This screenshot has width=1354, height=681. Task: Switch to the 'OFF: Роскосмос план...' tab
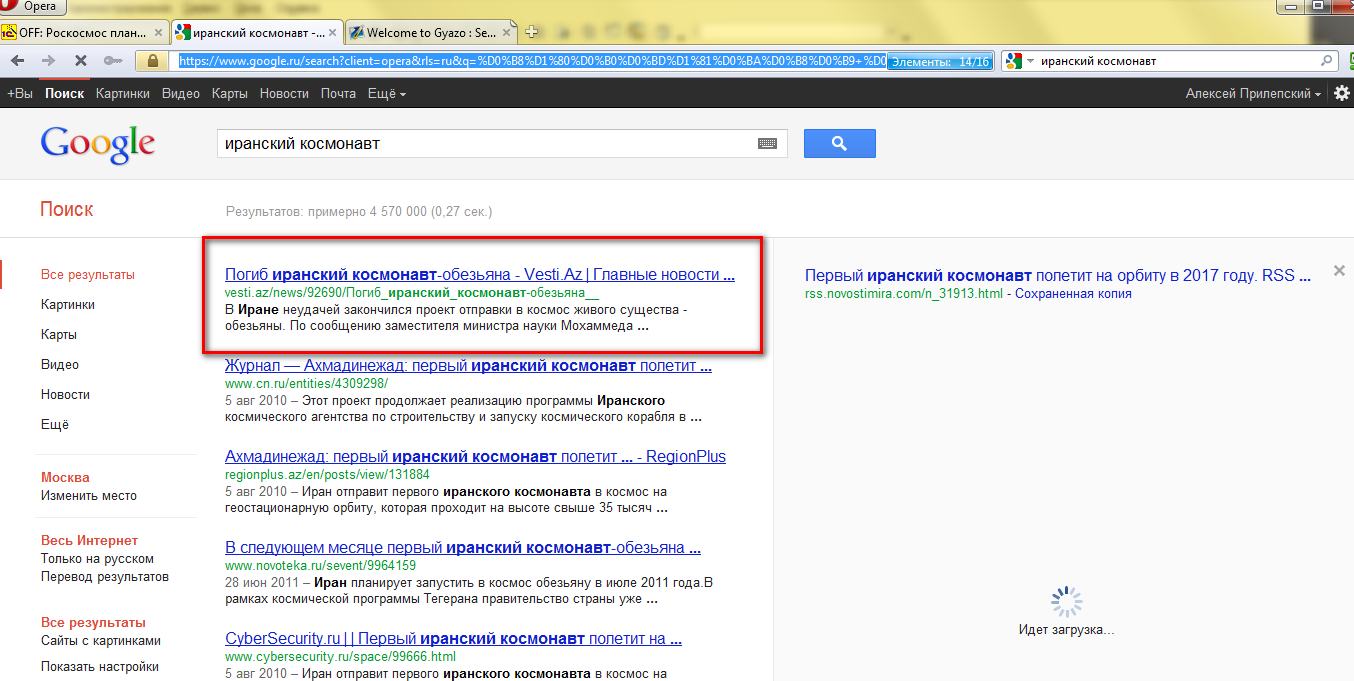[x=83, y=33]
